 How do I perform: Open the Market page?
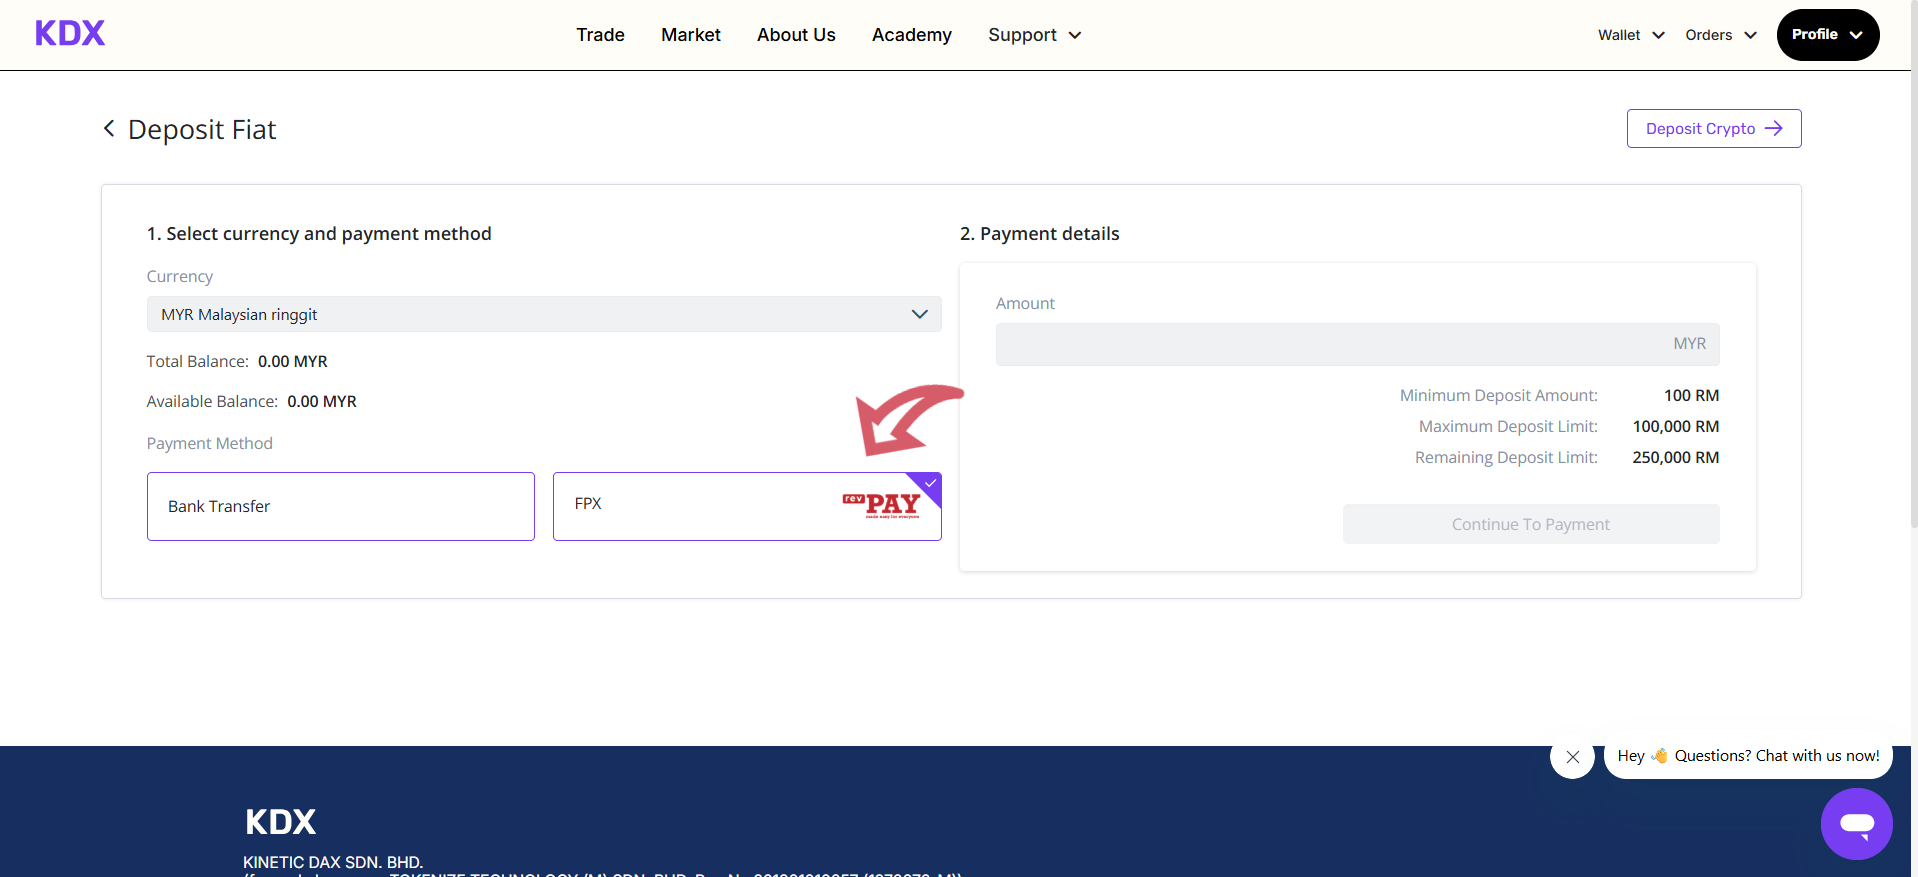point(691,35)
